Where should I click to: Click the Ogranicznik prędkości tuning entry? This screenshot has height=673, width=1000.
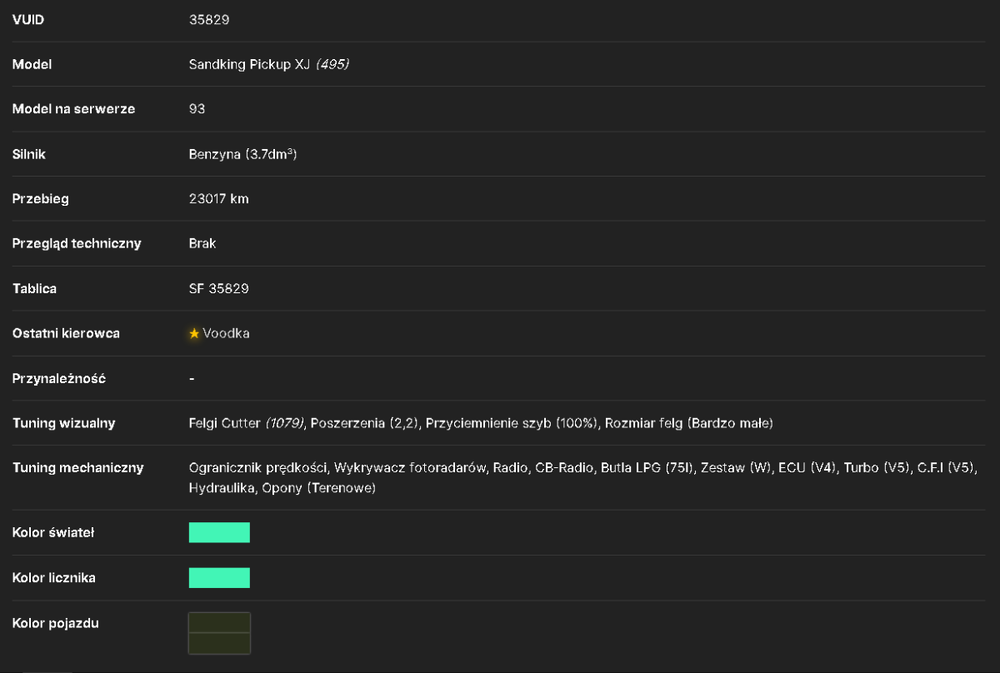[x=258, y=468]
